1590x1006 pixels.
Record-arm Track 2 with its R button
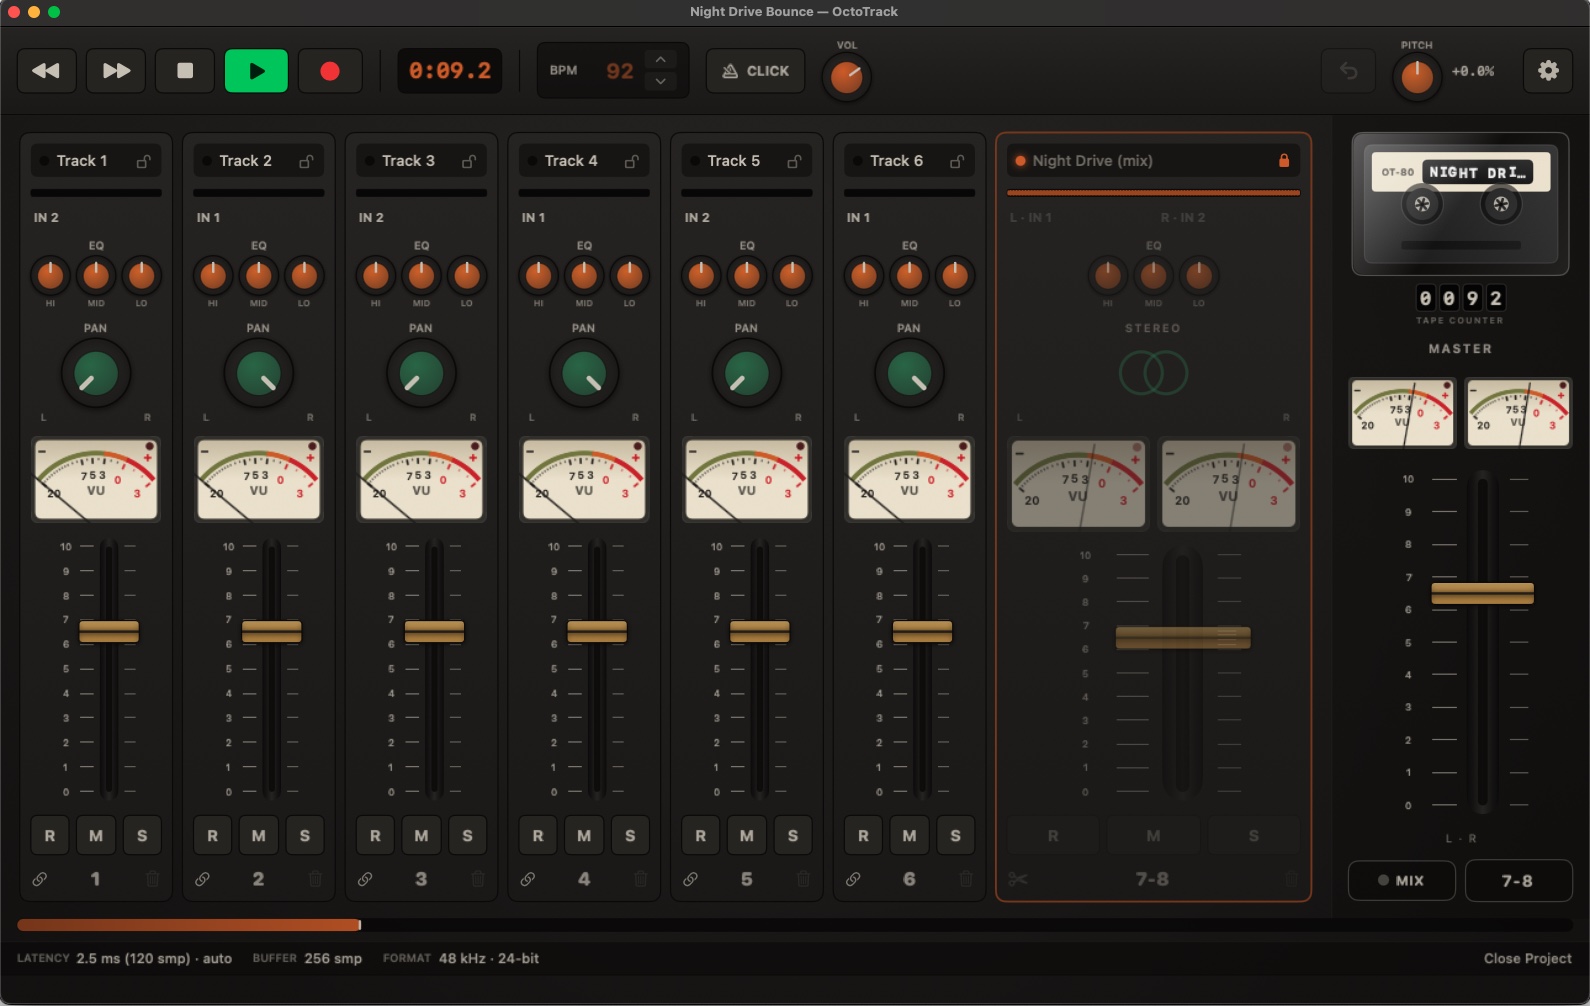point(212,835)
